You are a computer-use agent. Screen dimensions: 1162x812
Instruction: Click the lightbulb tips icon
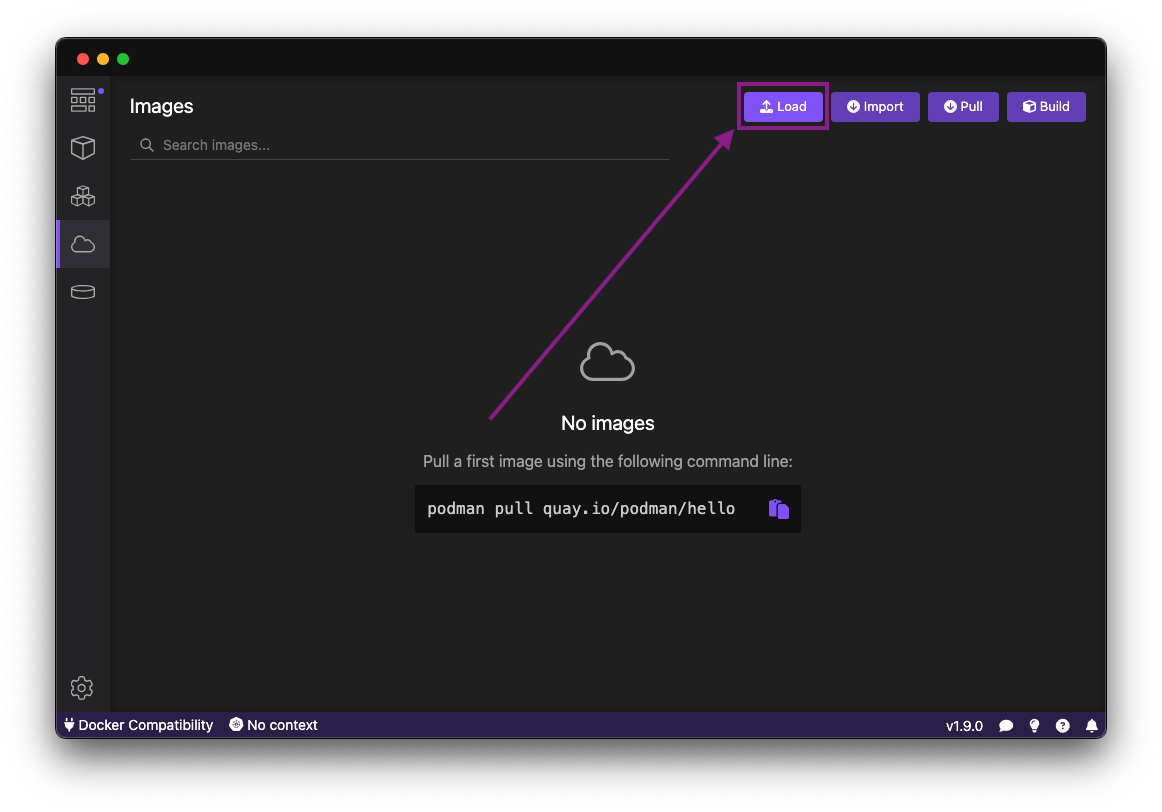1034,725
